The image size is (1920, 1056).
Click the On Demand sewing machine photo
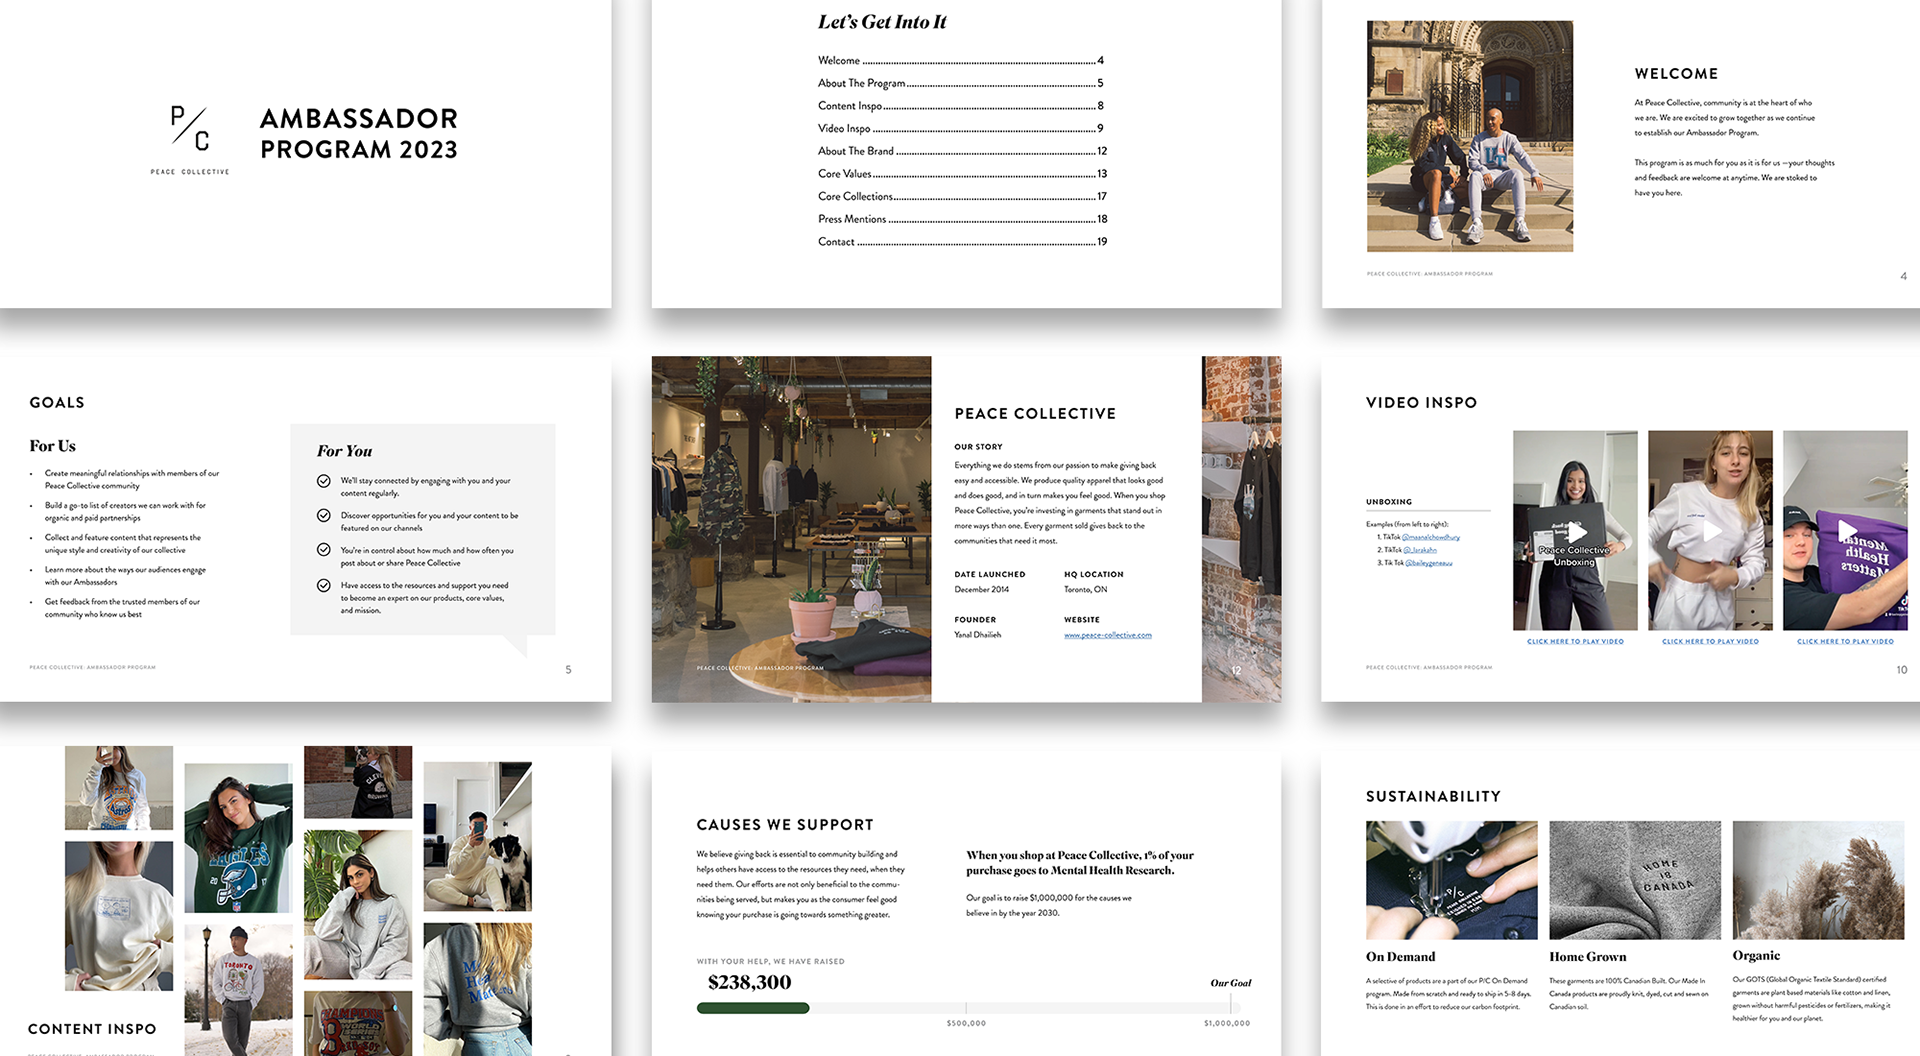click(x=1451, y=880)
